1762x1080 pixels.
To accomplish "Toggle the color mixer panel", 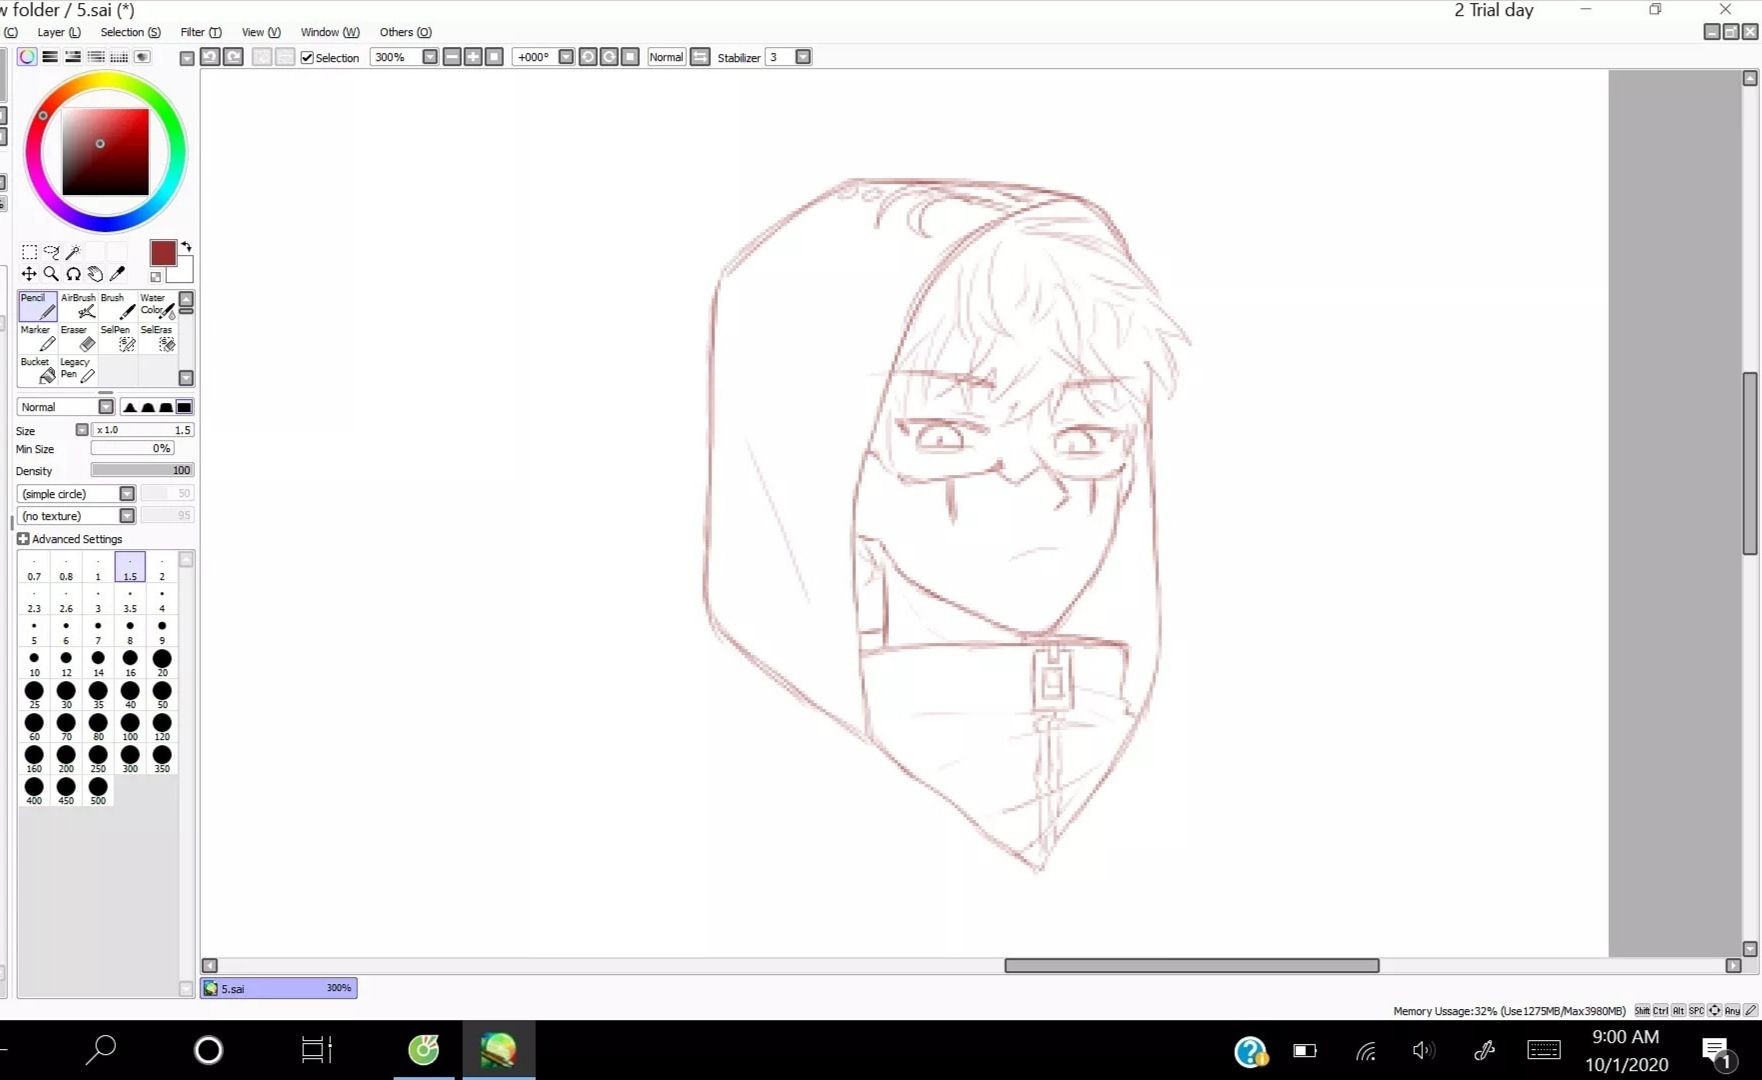I will click(96, 57).
